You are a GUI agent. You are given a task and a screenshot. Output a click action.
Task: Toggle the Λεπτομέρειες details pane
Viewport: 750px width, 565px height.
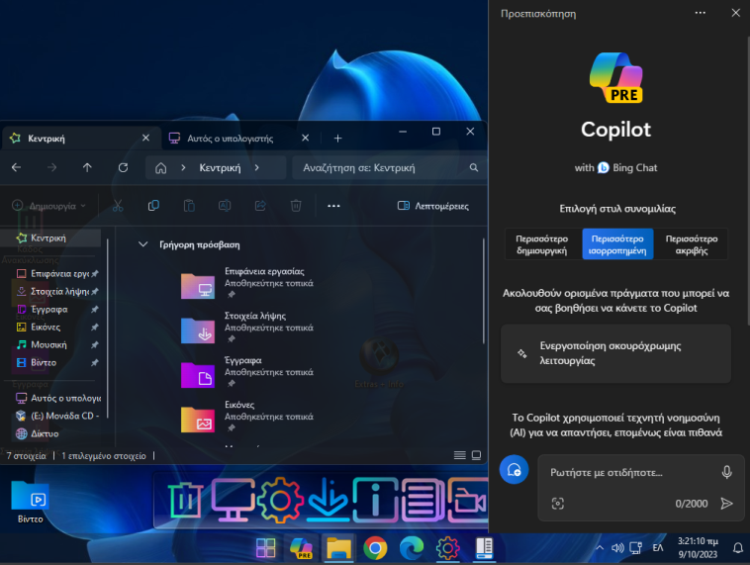433,206
